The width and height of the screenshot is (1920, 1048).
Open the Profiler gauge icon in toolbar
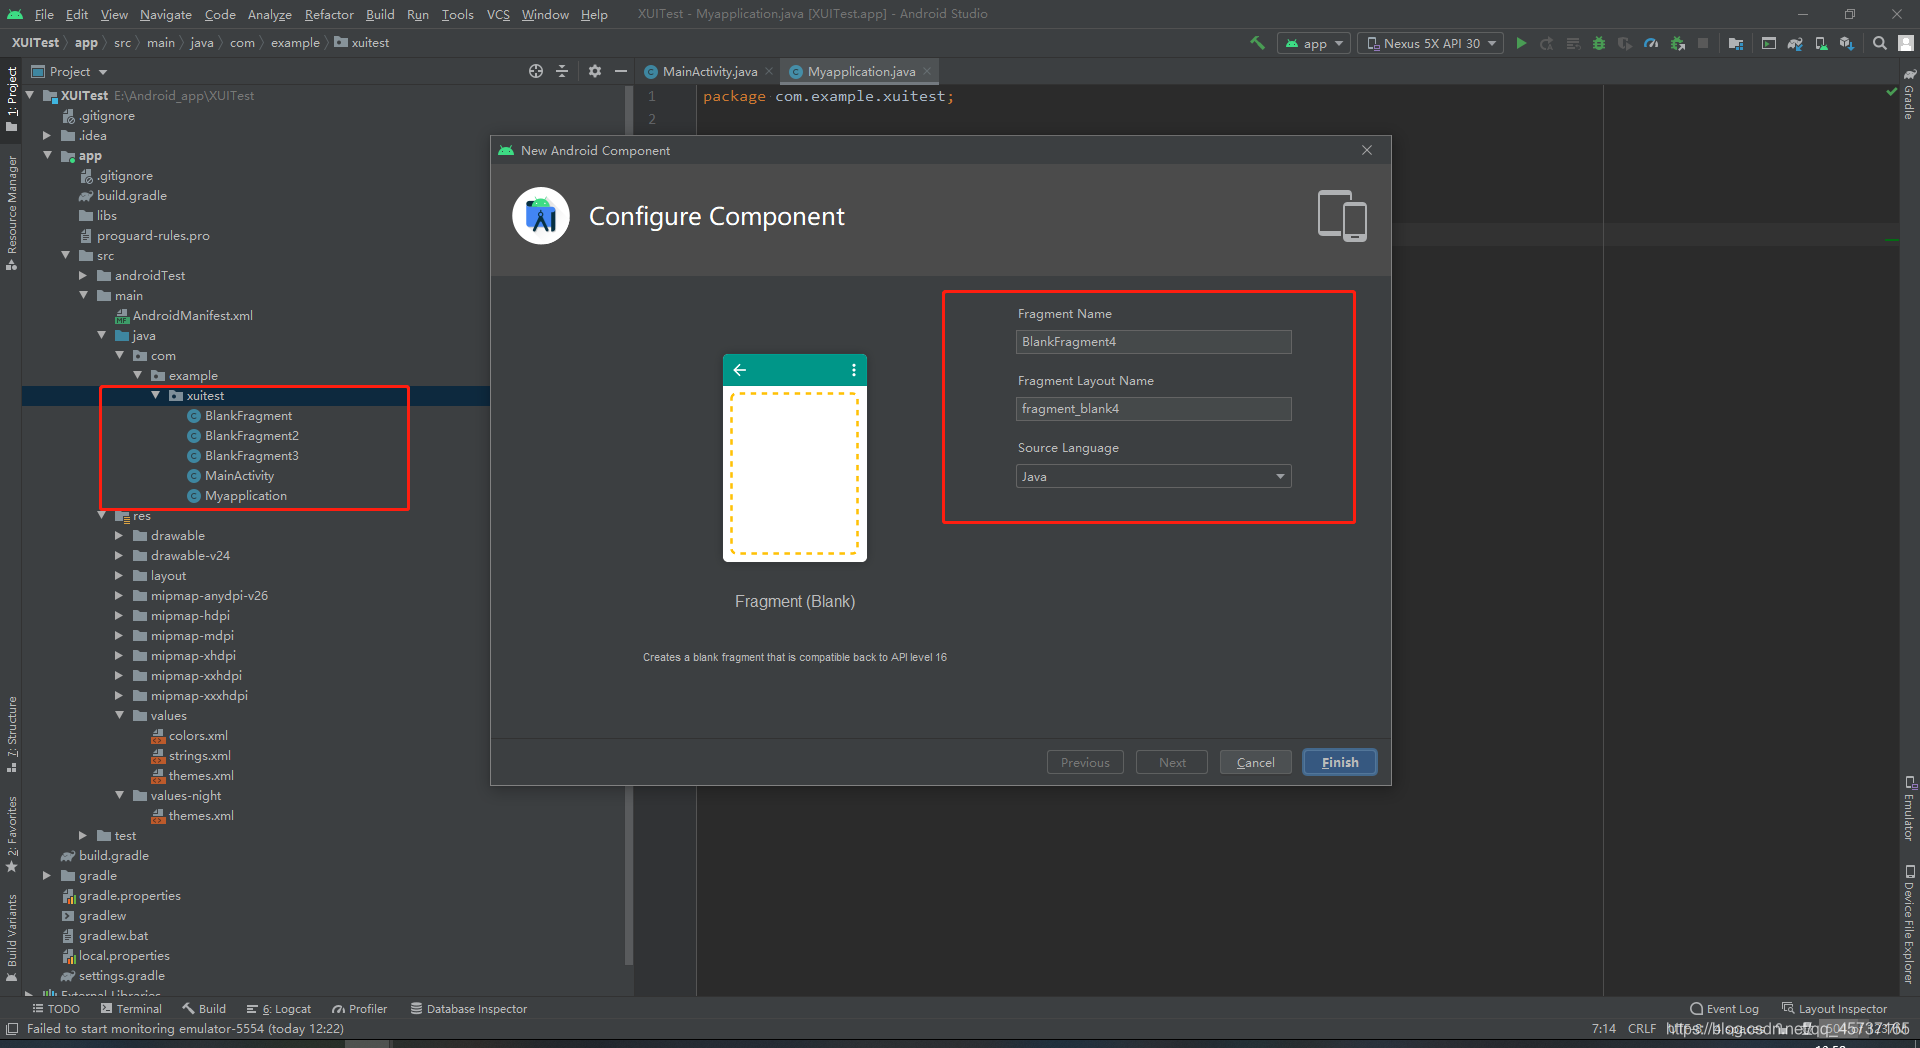[1651, 43]
